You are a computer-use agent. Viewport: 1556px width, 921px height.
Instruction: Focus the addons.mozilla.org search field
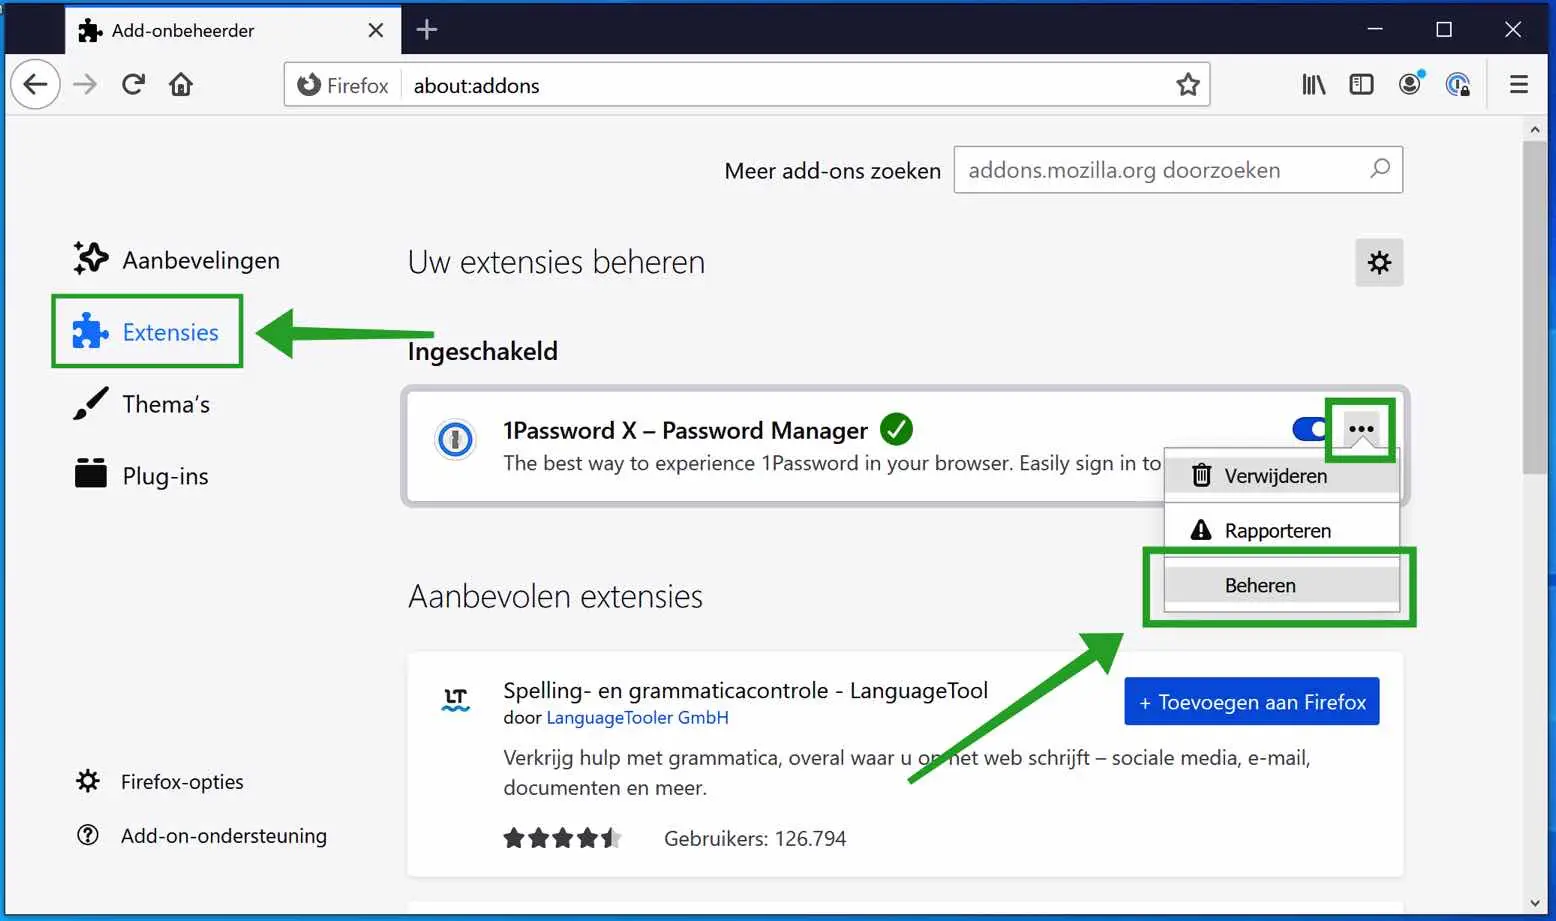[1178, 169]
